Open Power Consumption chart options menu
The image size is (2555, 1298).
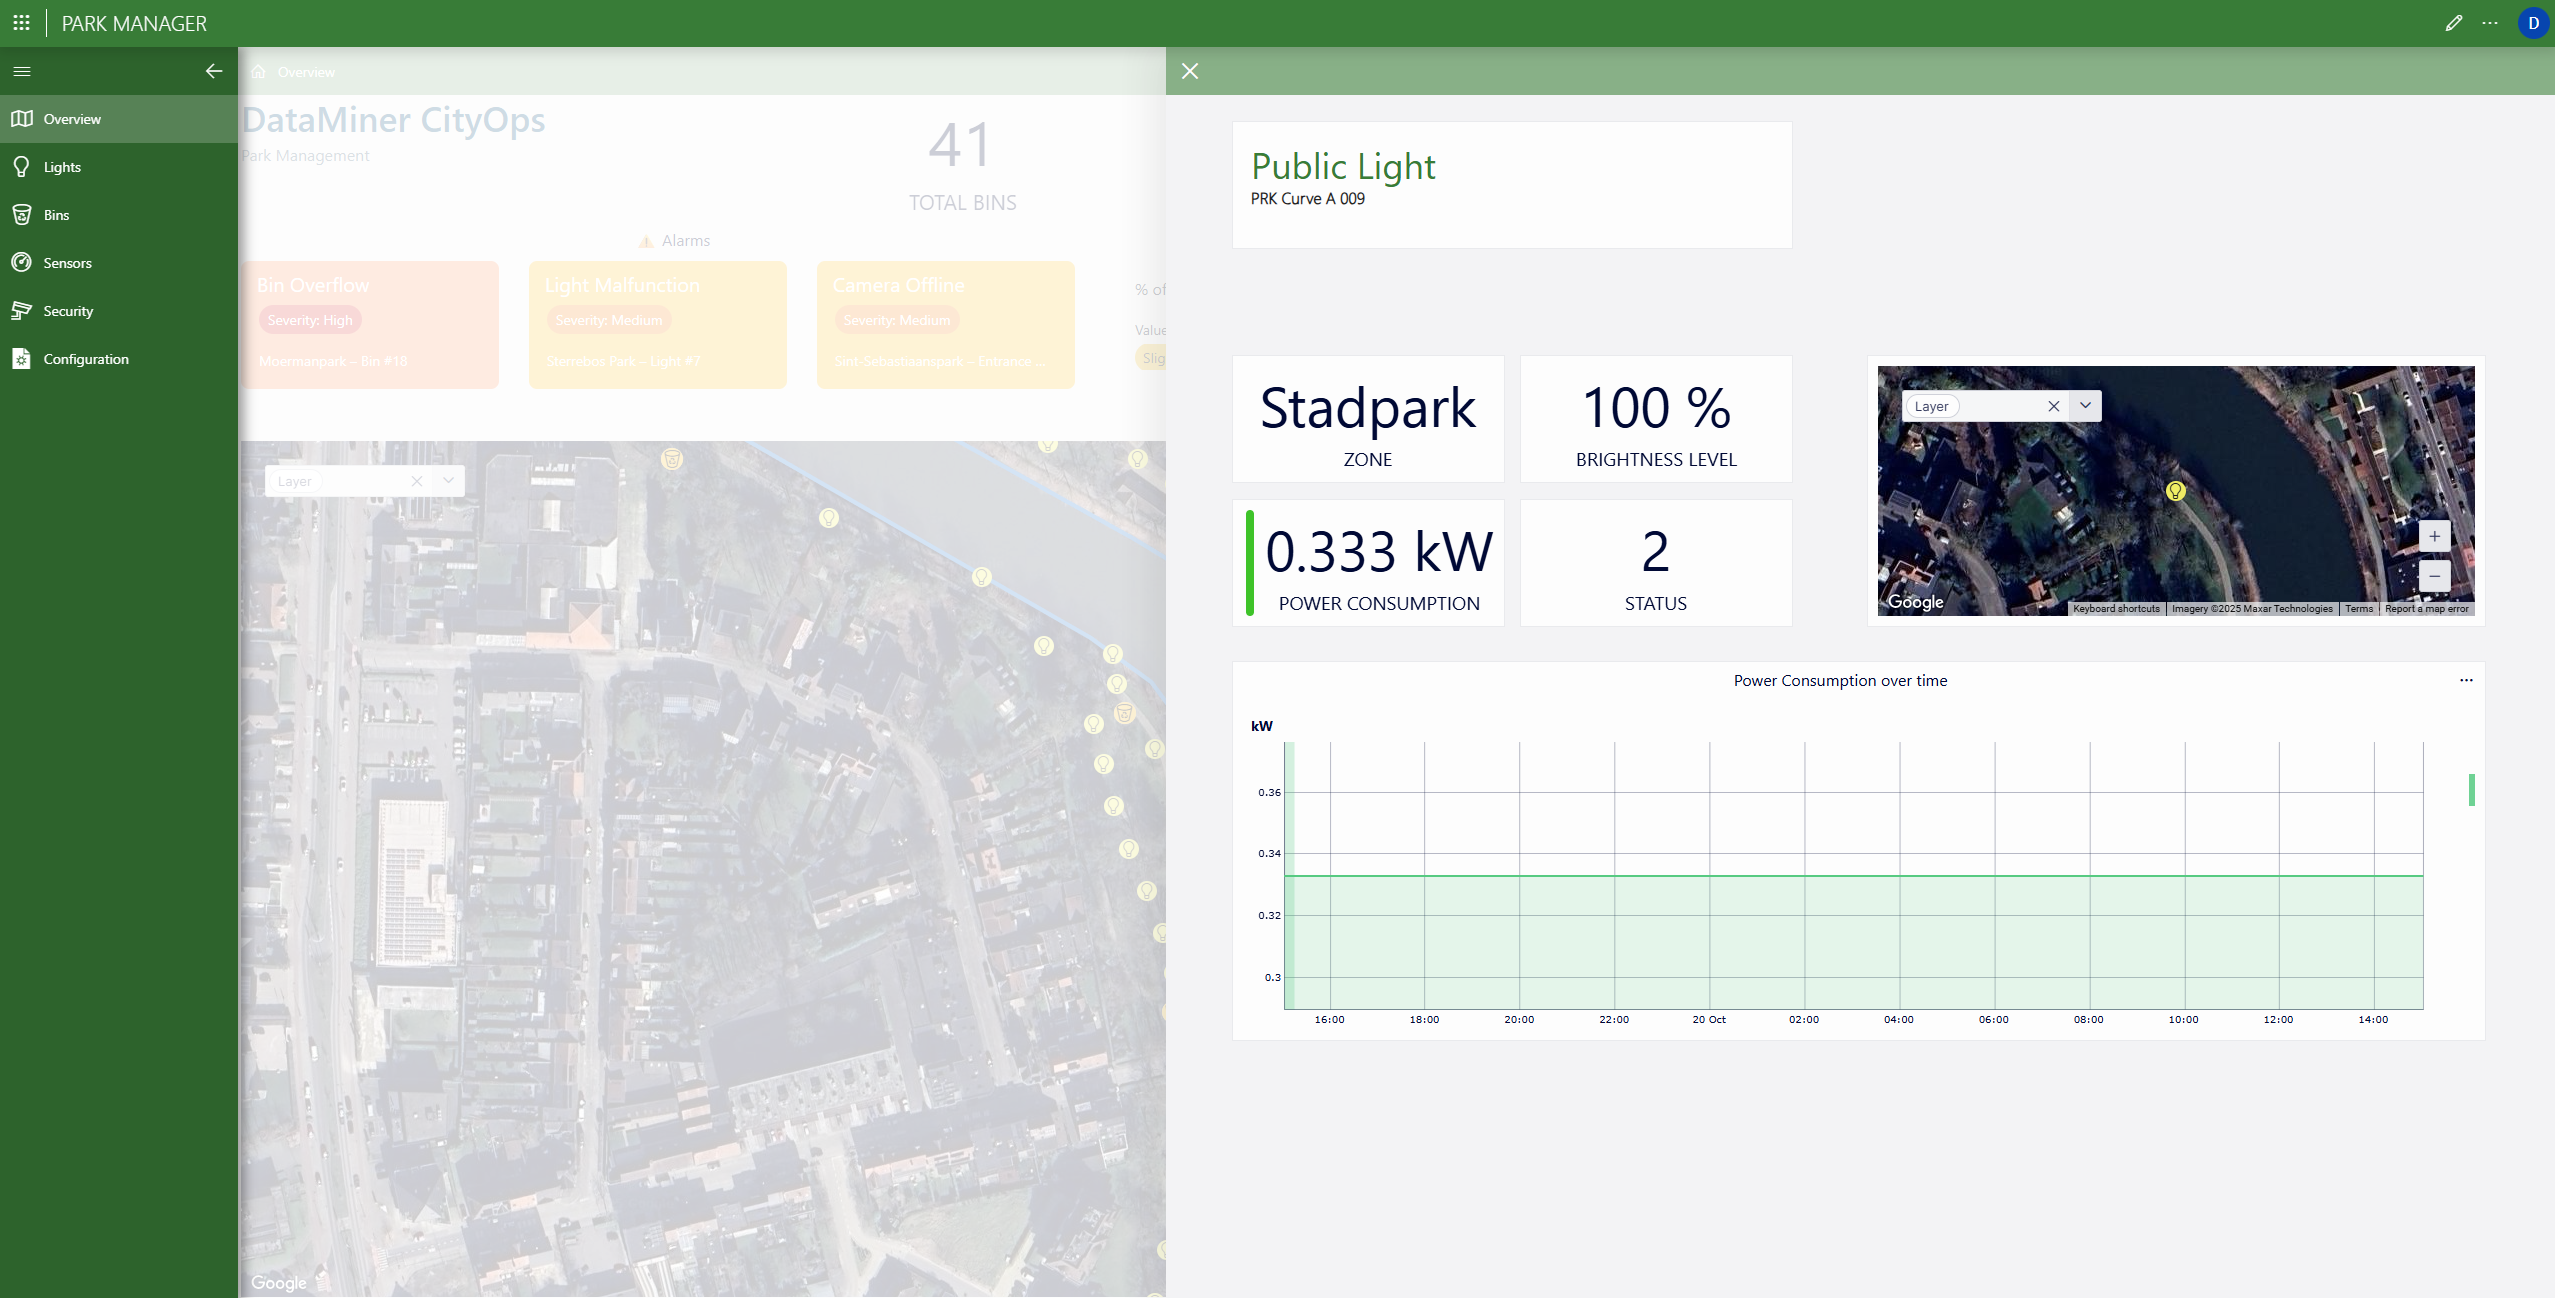point(2466,680)
